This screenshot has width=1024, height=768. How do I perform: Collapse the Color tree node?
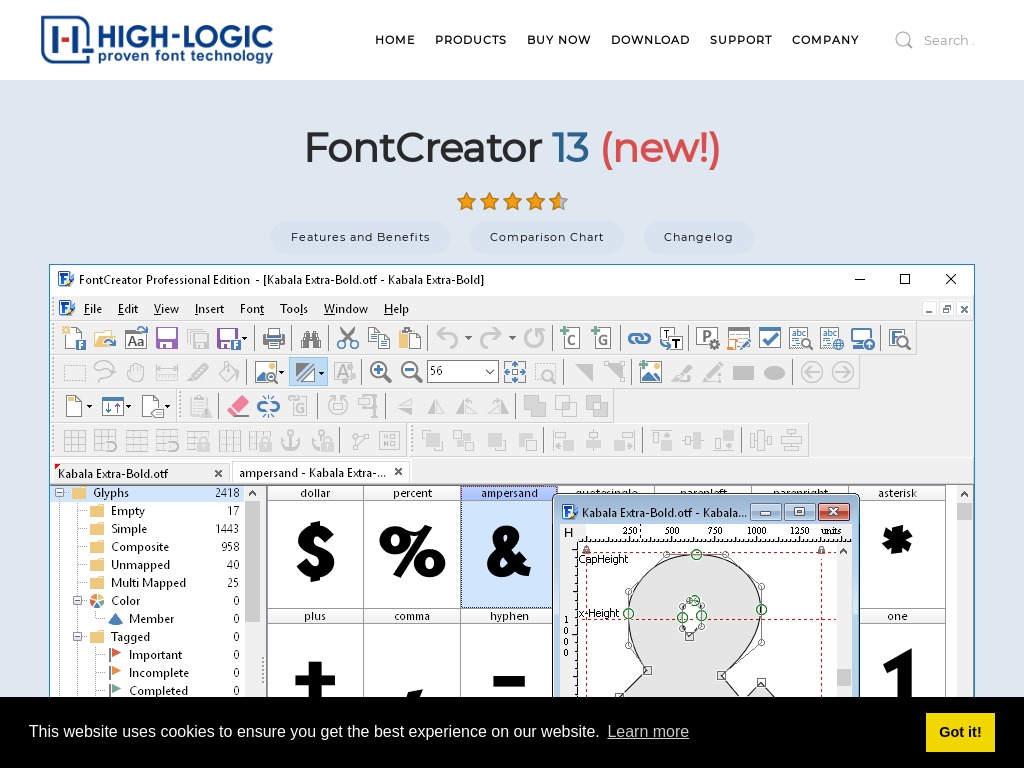pyautogui.click(x=77, y=601)
